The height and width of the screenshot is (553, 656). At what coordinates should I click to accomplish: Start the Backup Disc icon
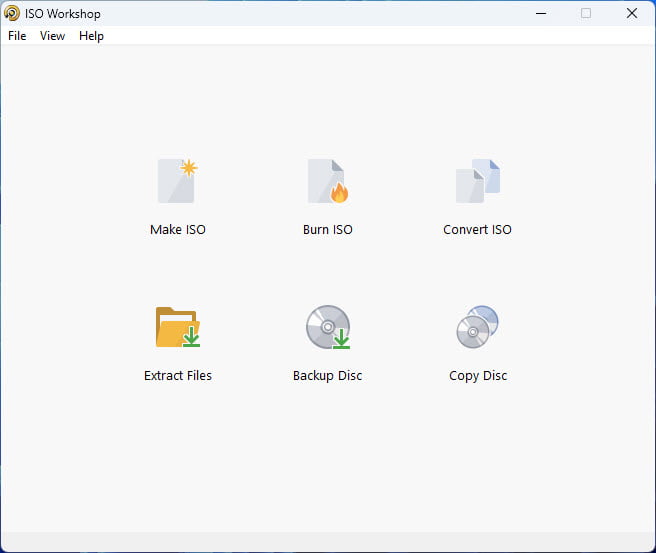coord(328,327)
